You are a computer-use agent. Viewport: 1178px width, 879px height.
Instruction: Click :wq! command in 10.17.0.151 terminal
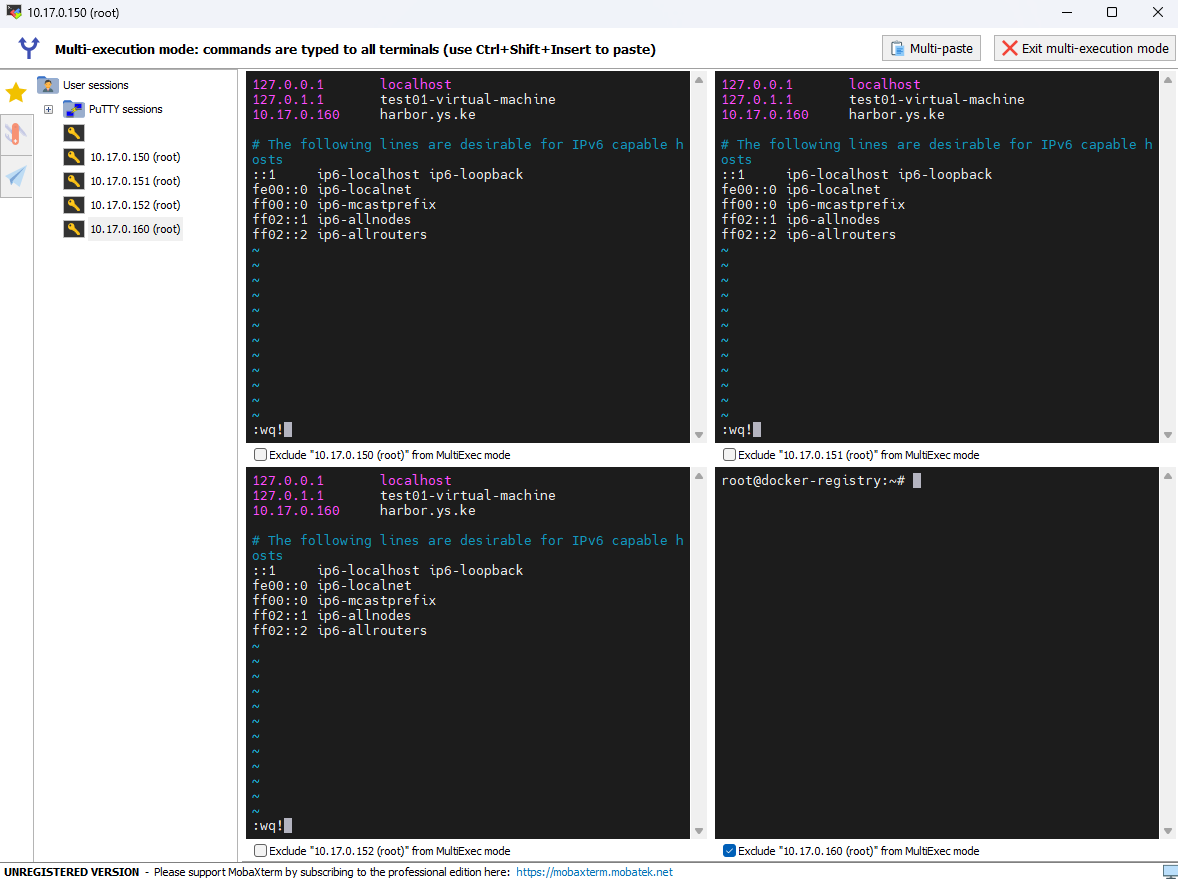[737, 430]
